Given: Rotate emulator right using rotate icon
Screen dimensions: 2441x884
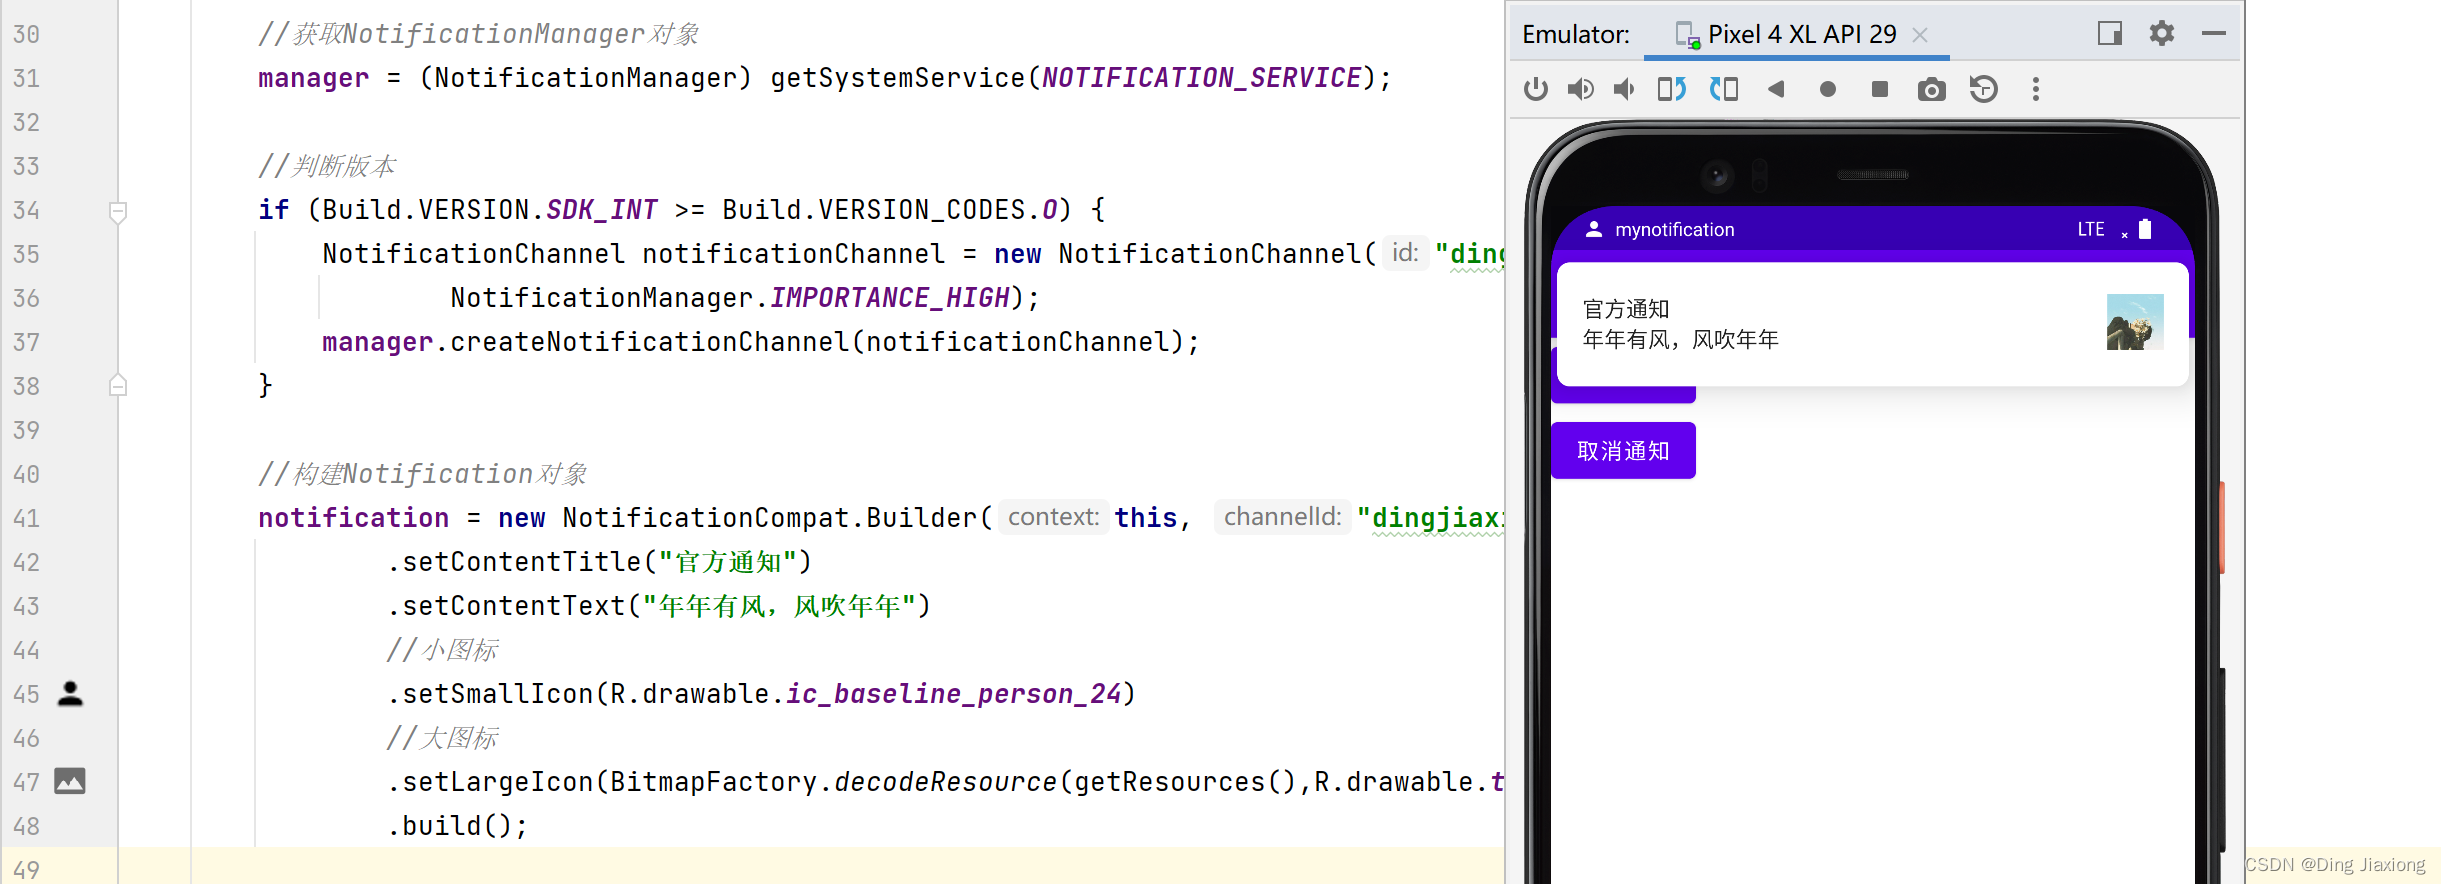Looking at the screenshot, I should (1724, 90).
